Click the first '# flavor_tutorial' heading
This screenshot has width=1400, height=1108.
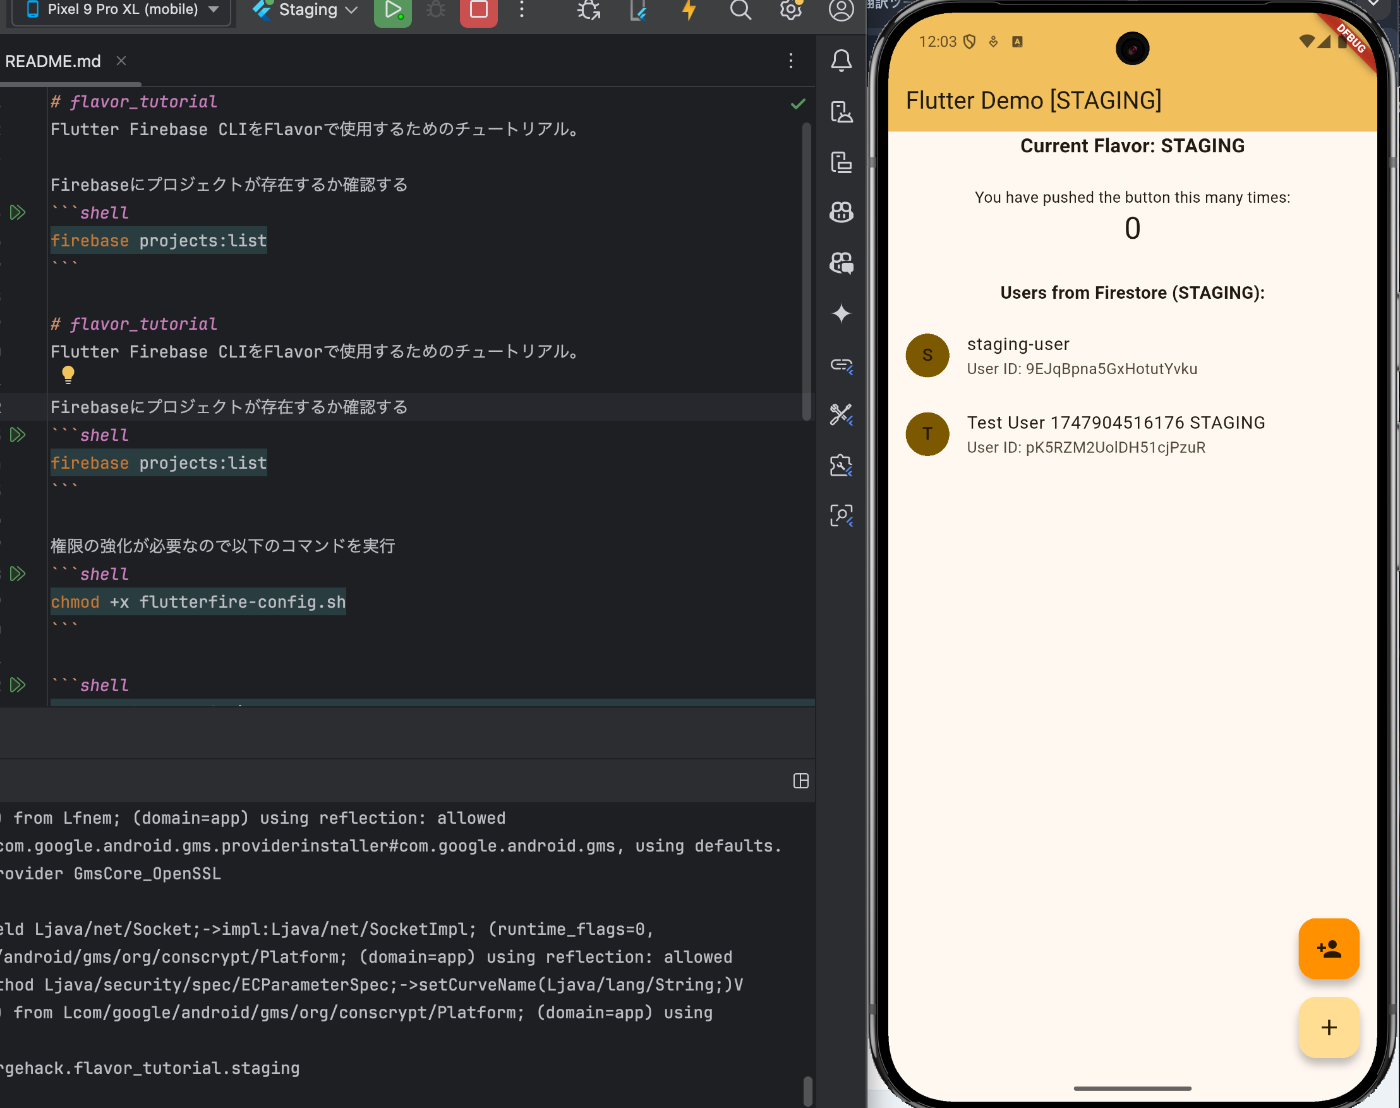point(134,102)
